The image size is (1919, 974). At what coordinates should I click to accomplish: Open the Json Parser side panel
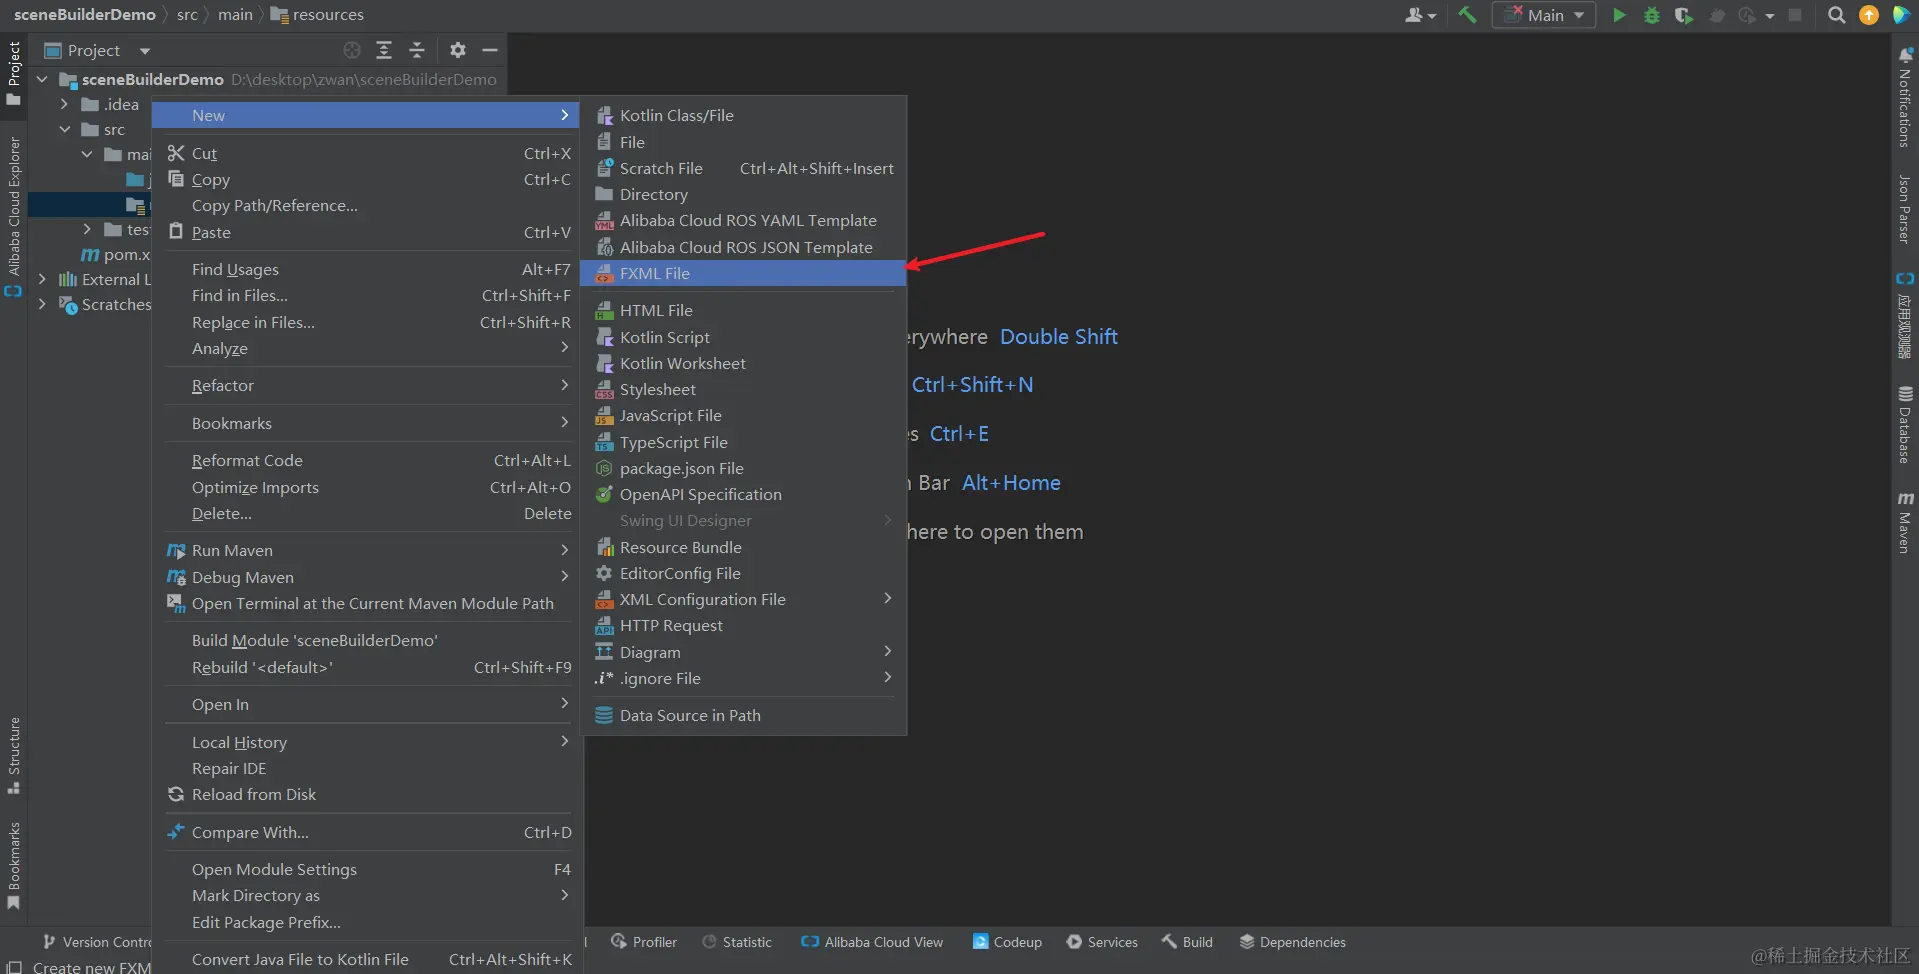pyautogui.click(x=1904, y=209)
